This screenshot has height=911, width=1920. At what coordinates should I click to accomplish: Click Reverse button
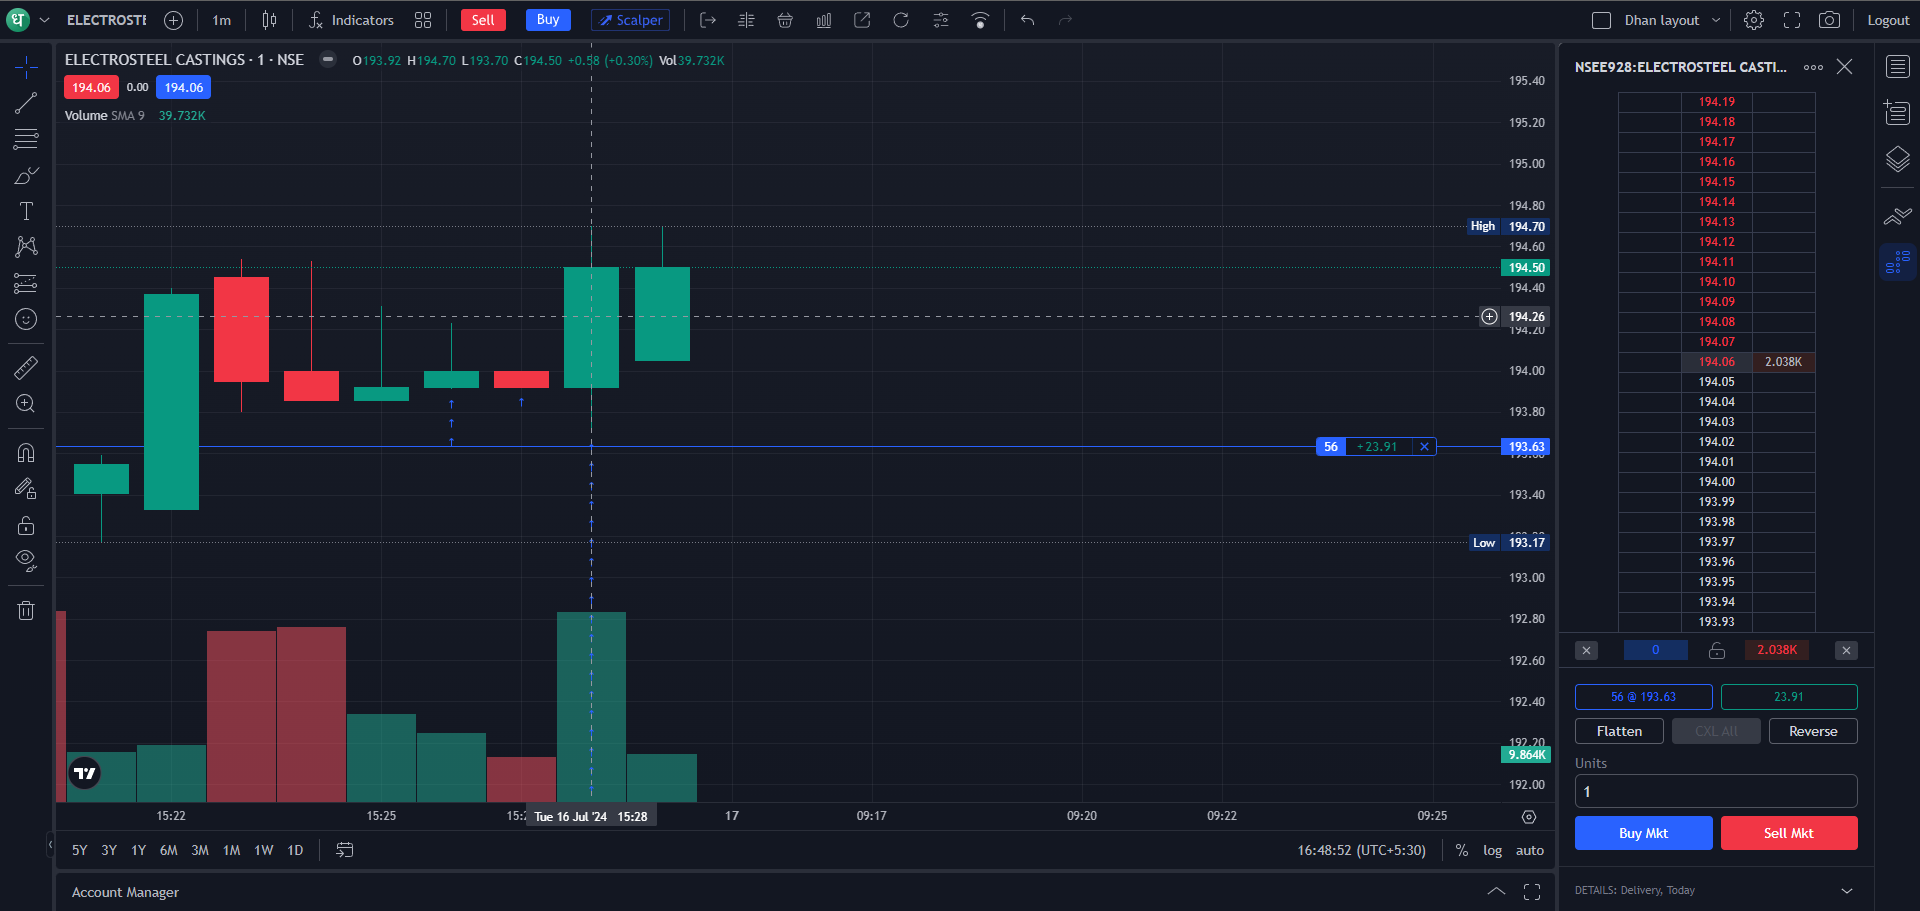pos(1813,731)
